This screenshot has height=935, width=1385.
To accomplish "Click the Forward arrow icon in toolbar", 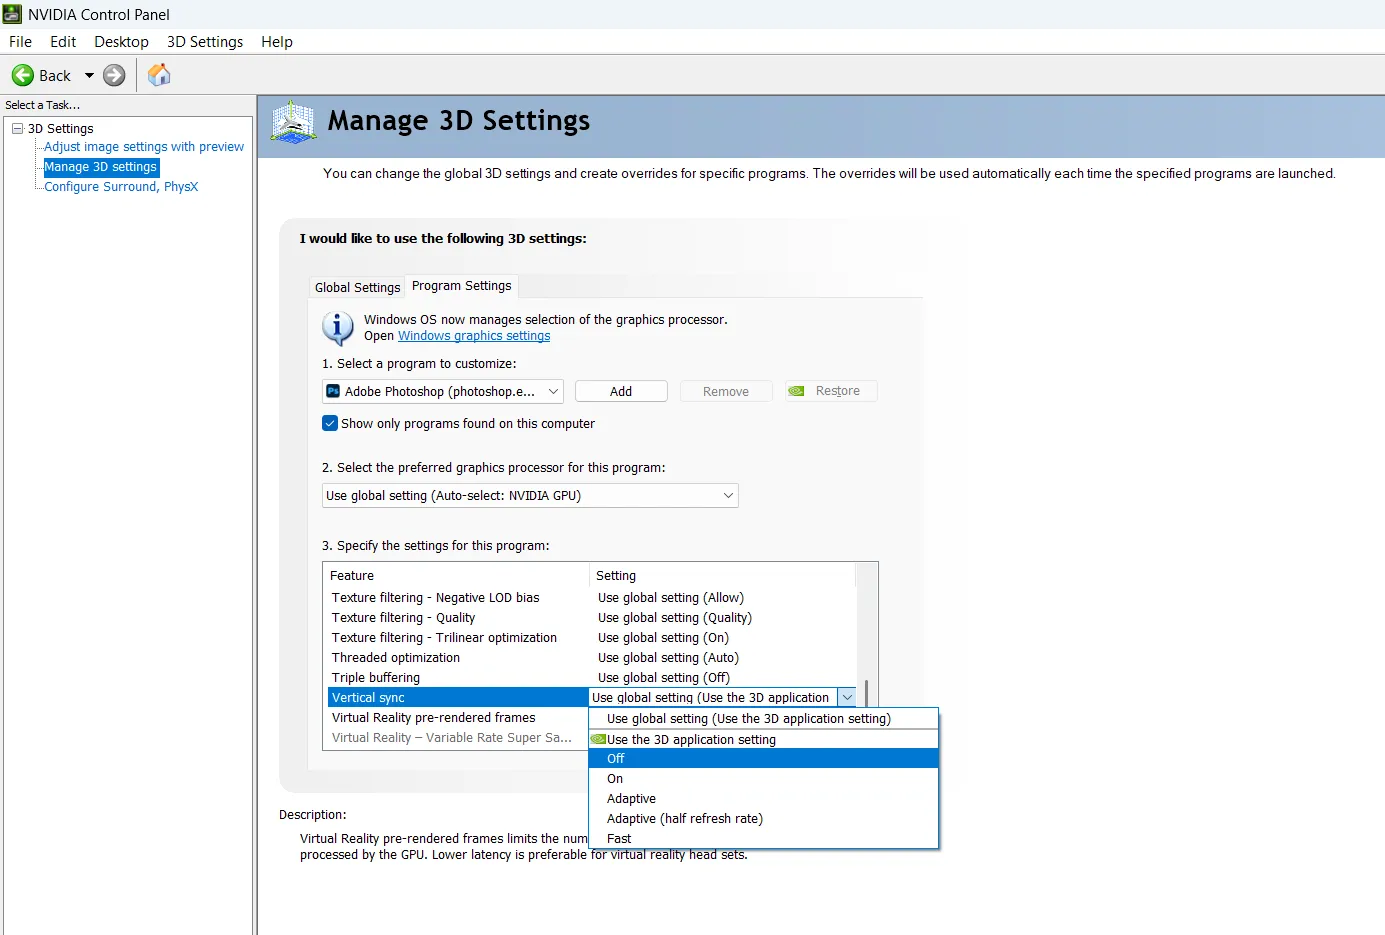I will [x=115, y=75].
